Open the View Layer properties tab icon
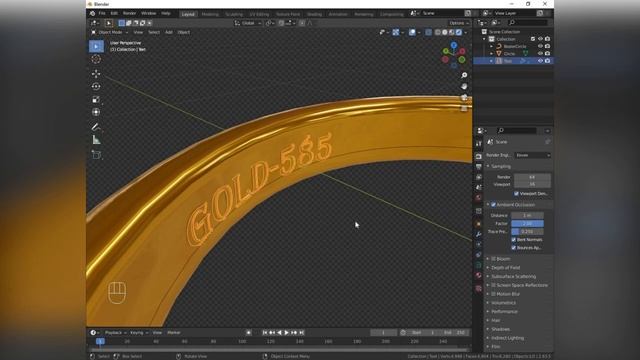 click(478, 177)
